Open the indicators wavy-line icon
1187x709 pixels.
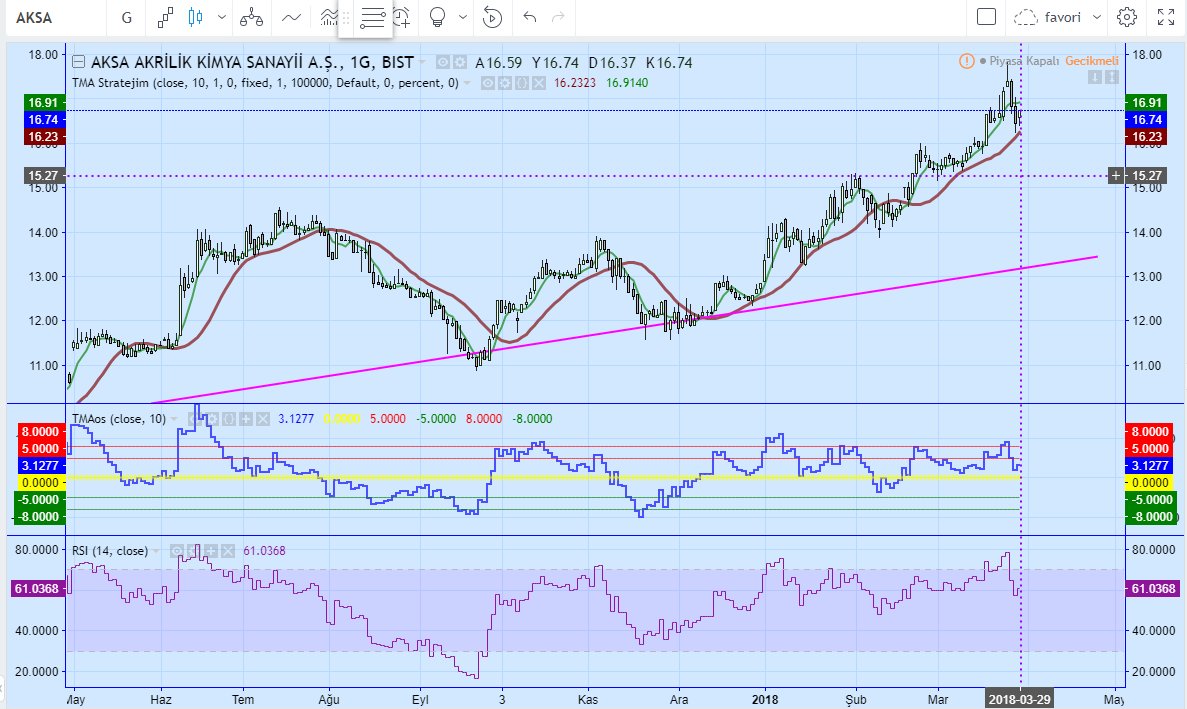pyautogui.click(x=291, y=17)
